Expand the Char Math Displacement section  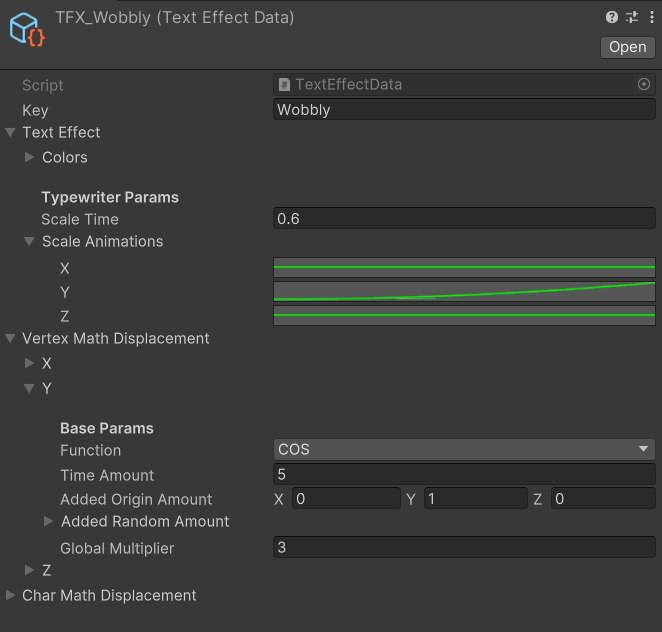[x=11, y=595]
